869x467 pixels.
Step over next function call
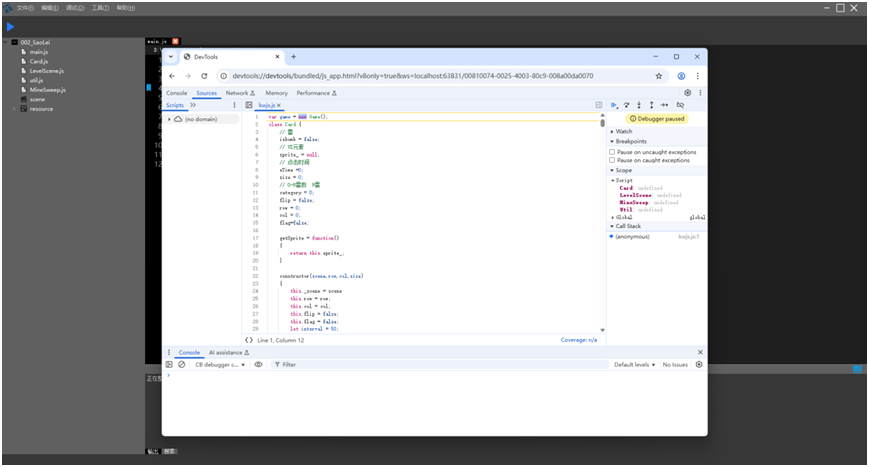(626, 105)
